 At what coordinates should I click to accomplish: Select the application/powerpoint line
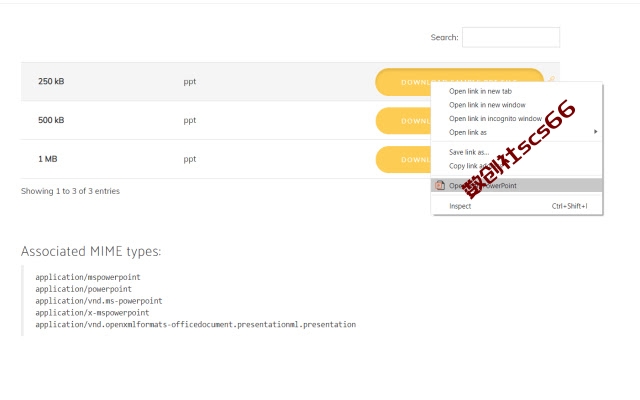(x=83, y=289)
